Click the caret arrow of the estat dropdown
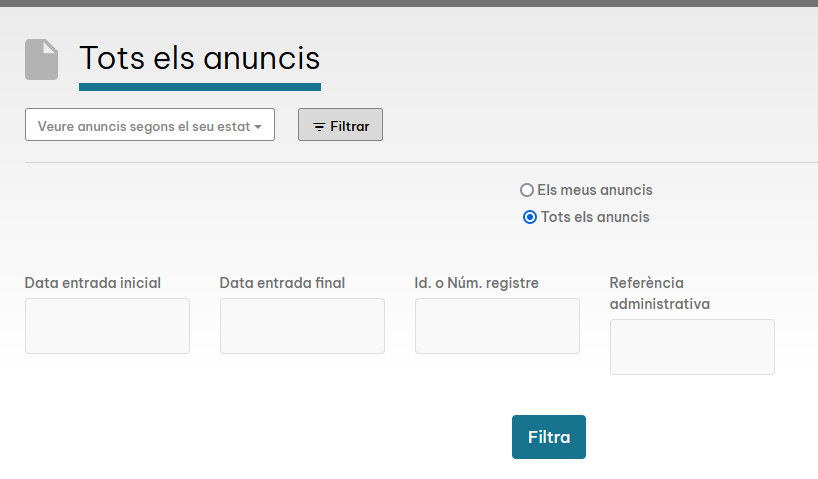The width and height of the screenshot is (818, 479). pyautogui.click(x=258, y=127)
